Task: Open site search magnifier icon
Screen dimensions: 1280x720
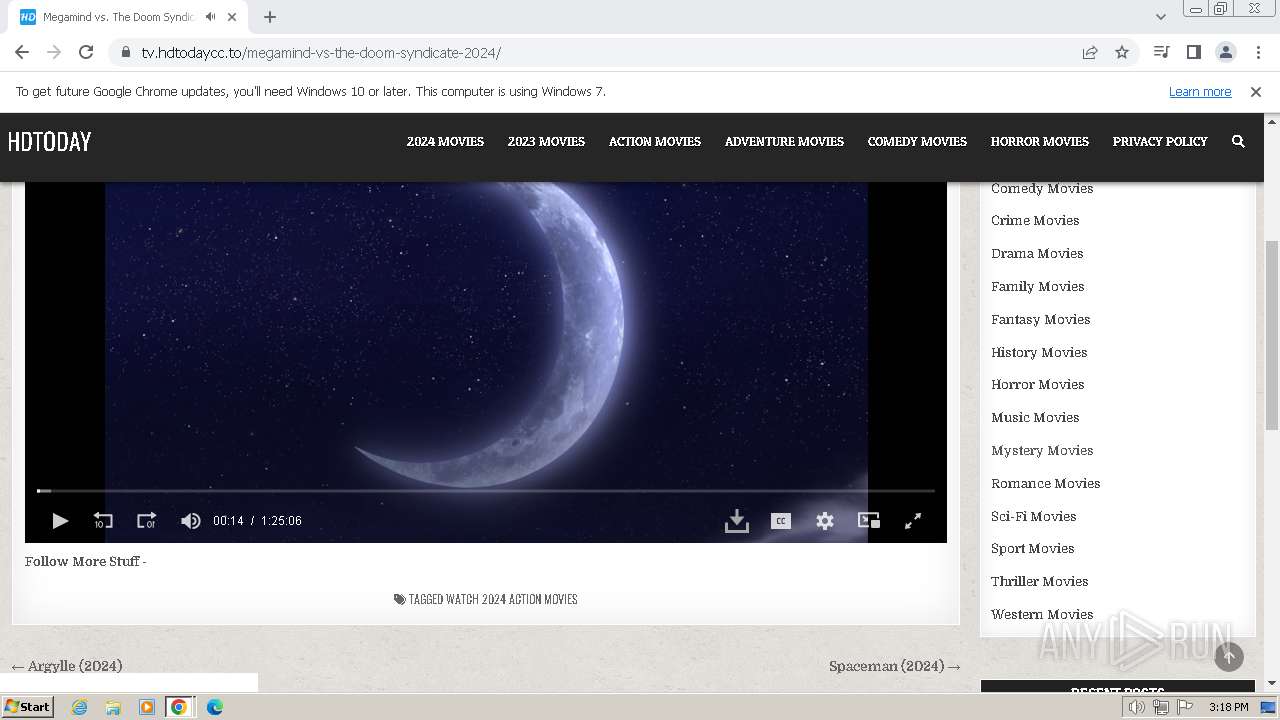Action: point(1238,141)
